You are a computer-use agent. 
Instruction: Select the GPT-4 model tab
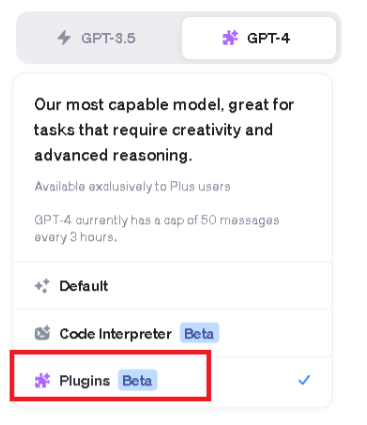click(x=259, y=38)
